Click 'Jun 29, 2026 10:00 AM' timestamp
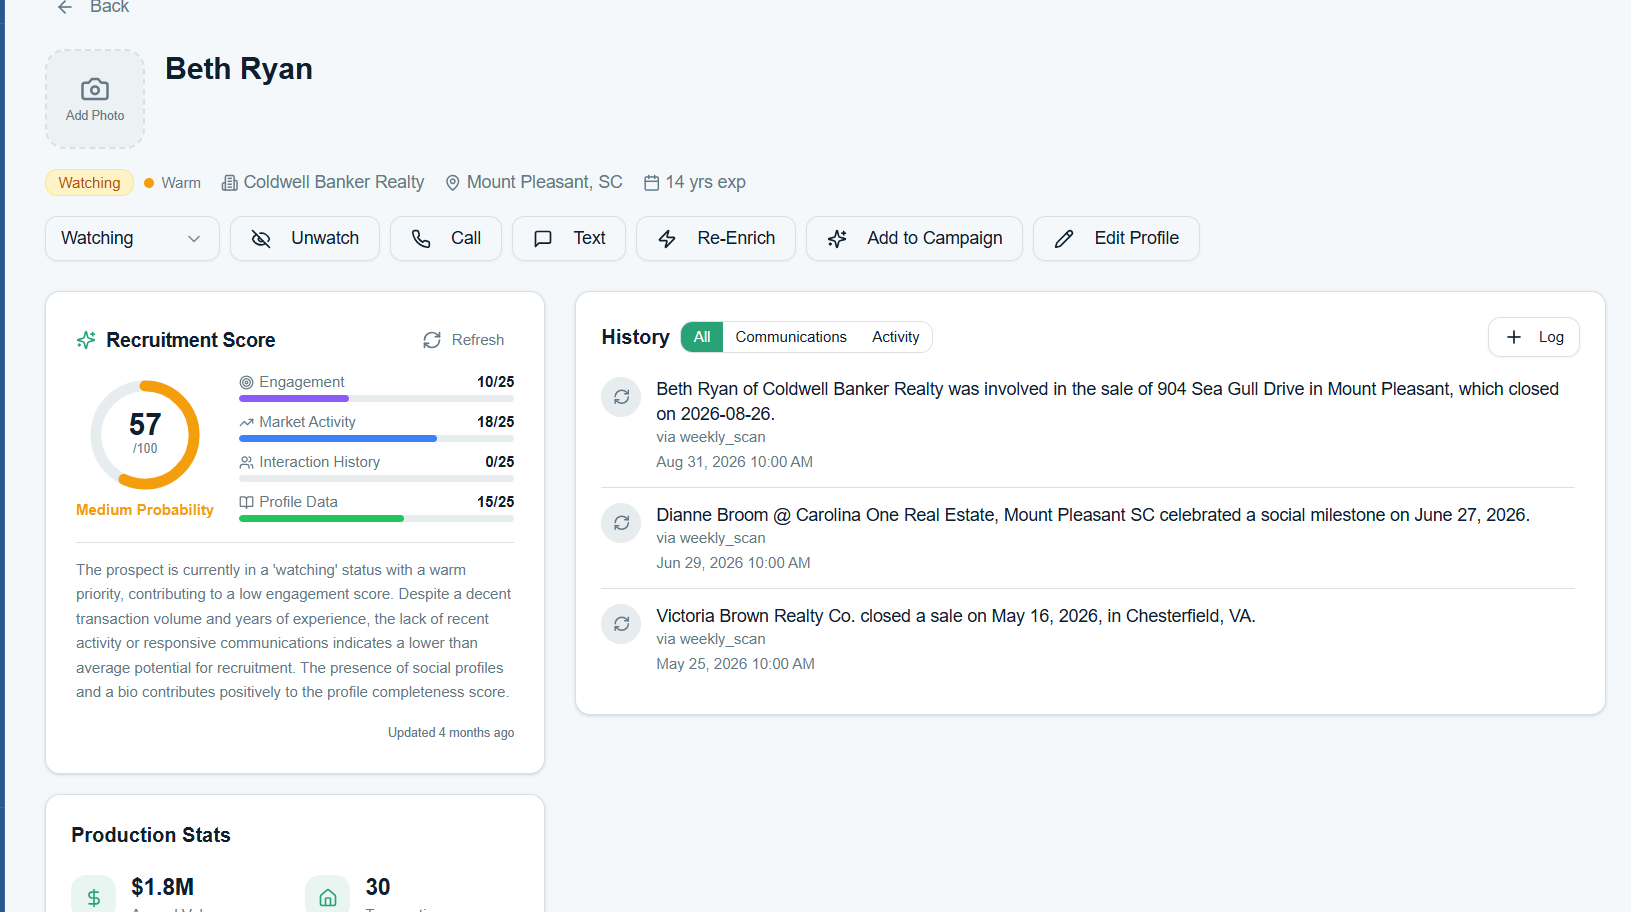 pos(733,563)
